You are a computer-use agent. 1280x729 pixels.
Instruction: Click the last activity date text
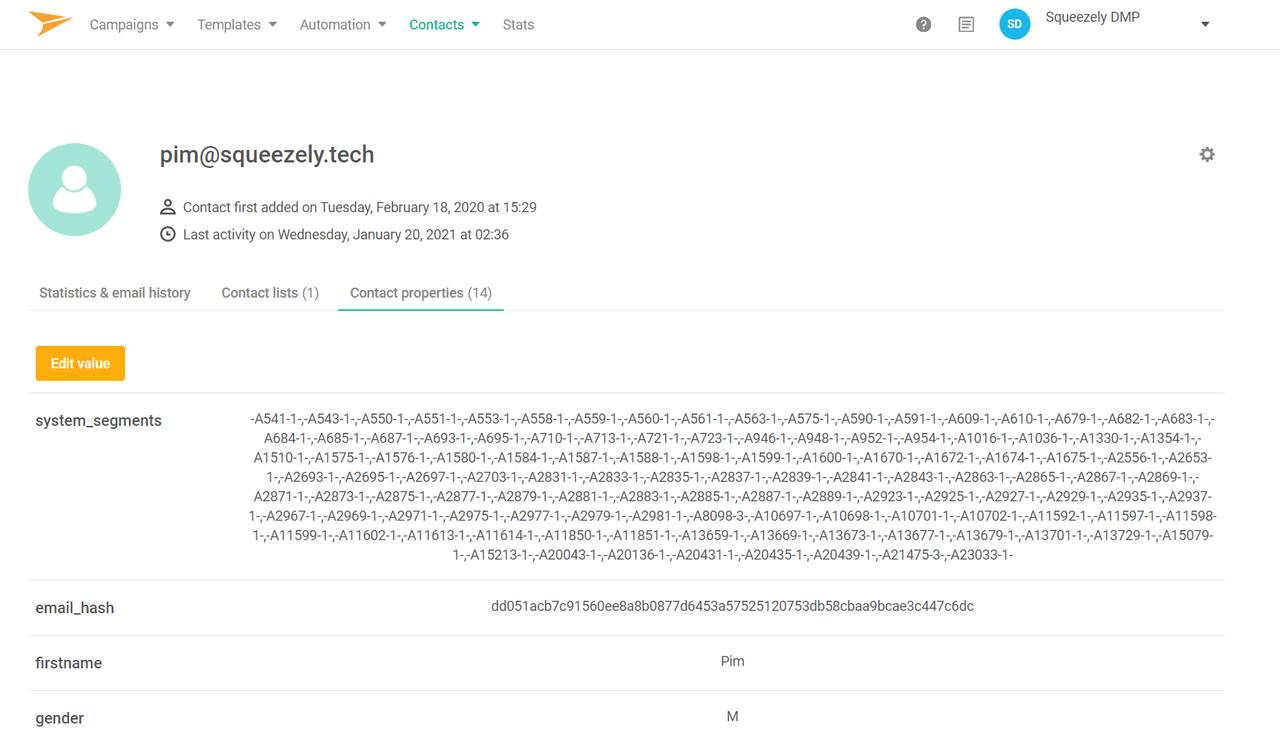pyautogui.click(x=346, y=234)
